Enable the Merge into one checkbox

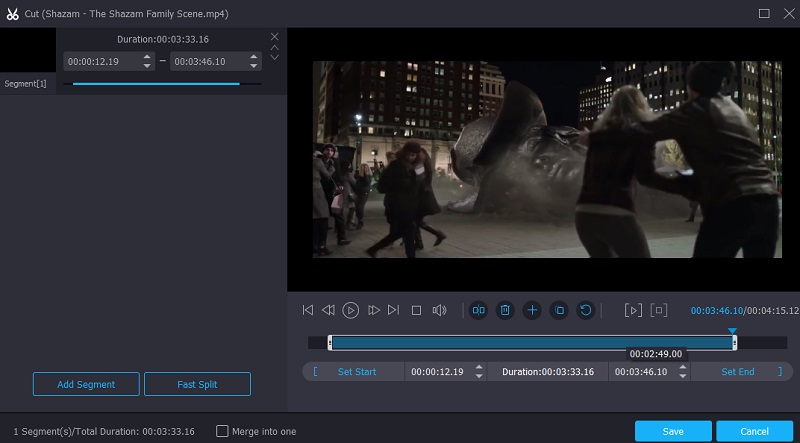pyautogui.click(x=222, y=431)
